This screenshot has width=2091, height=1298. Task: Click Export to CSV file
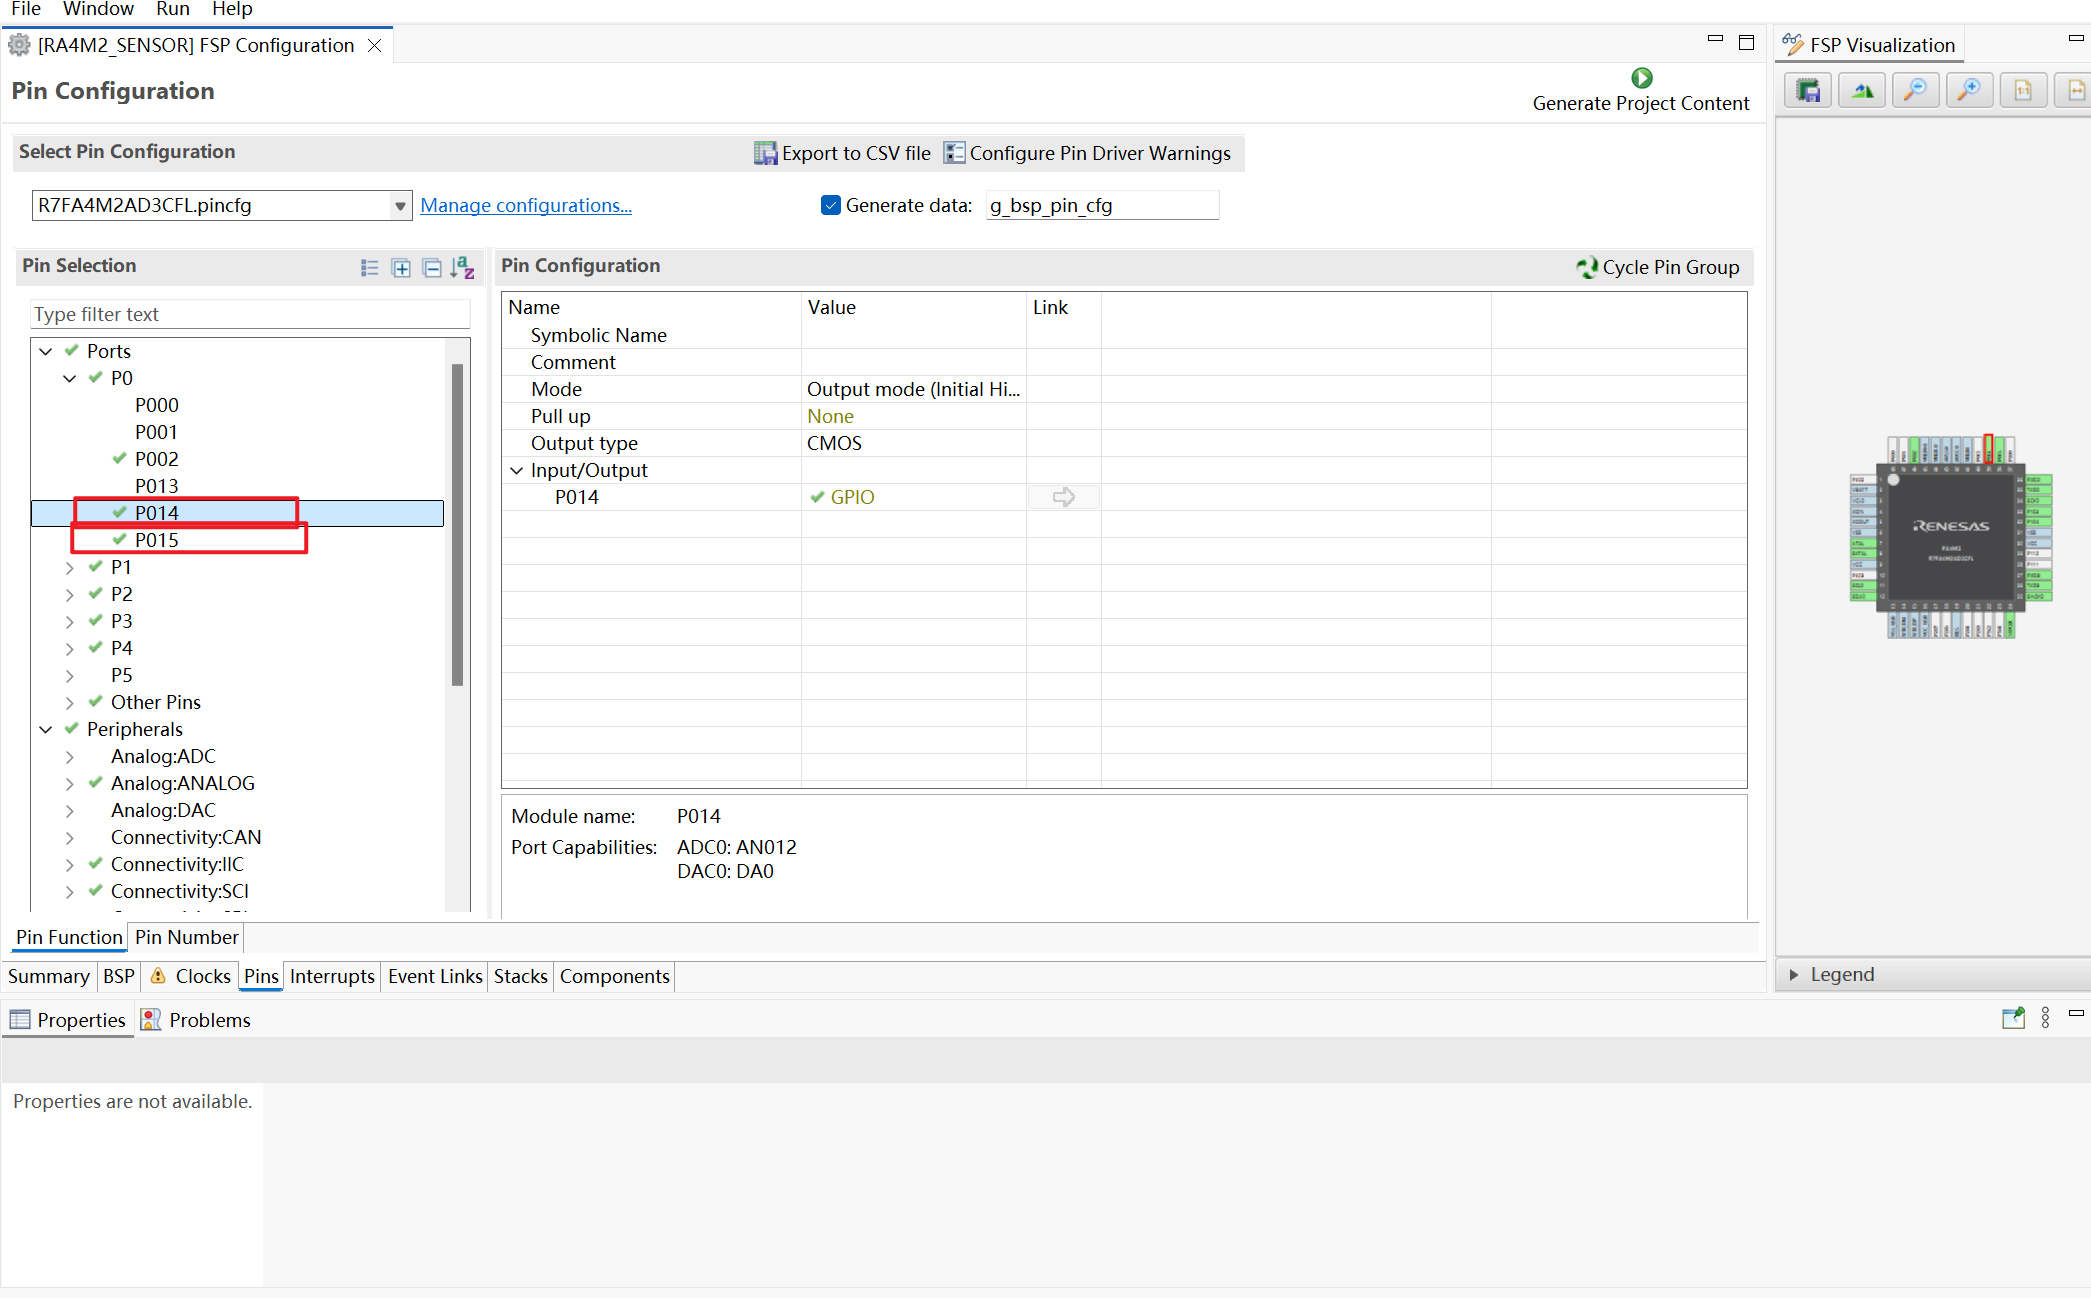[843, 153]
